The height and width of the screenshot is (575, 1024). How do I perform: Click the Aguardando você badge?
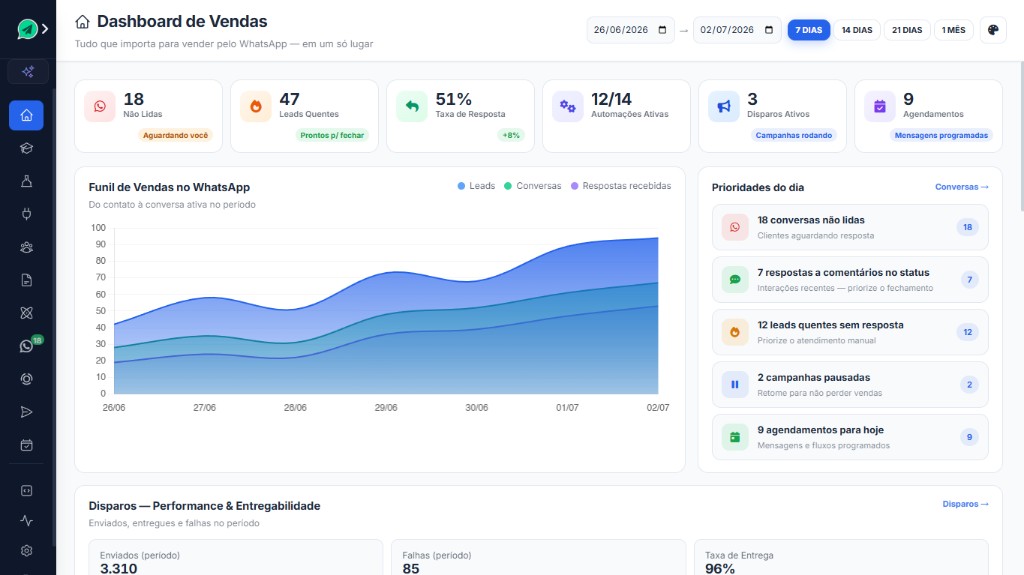[175, 135]
